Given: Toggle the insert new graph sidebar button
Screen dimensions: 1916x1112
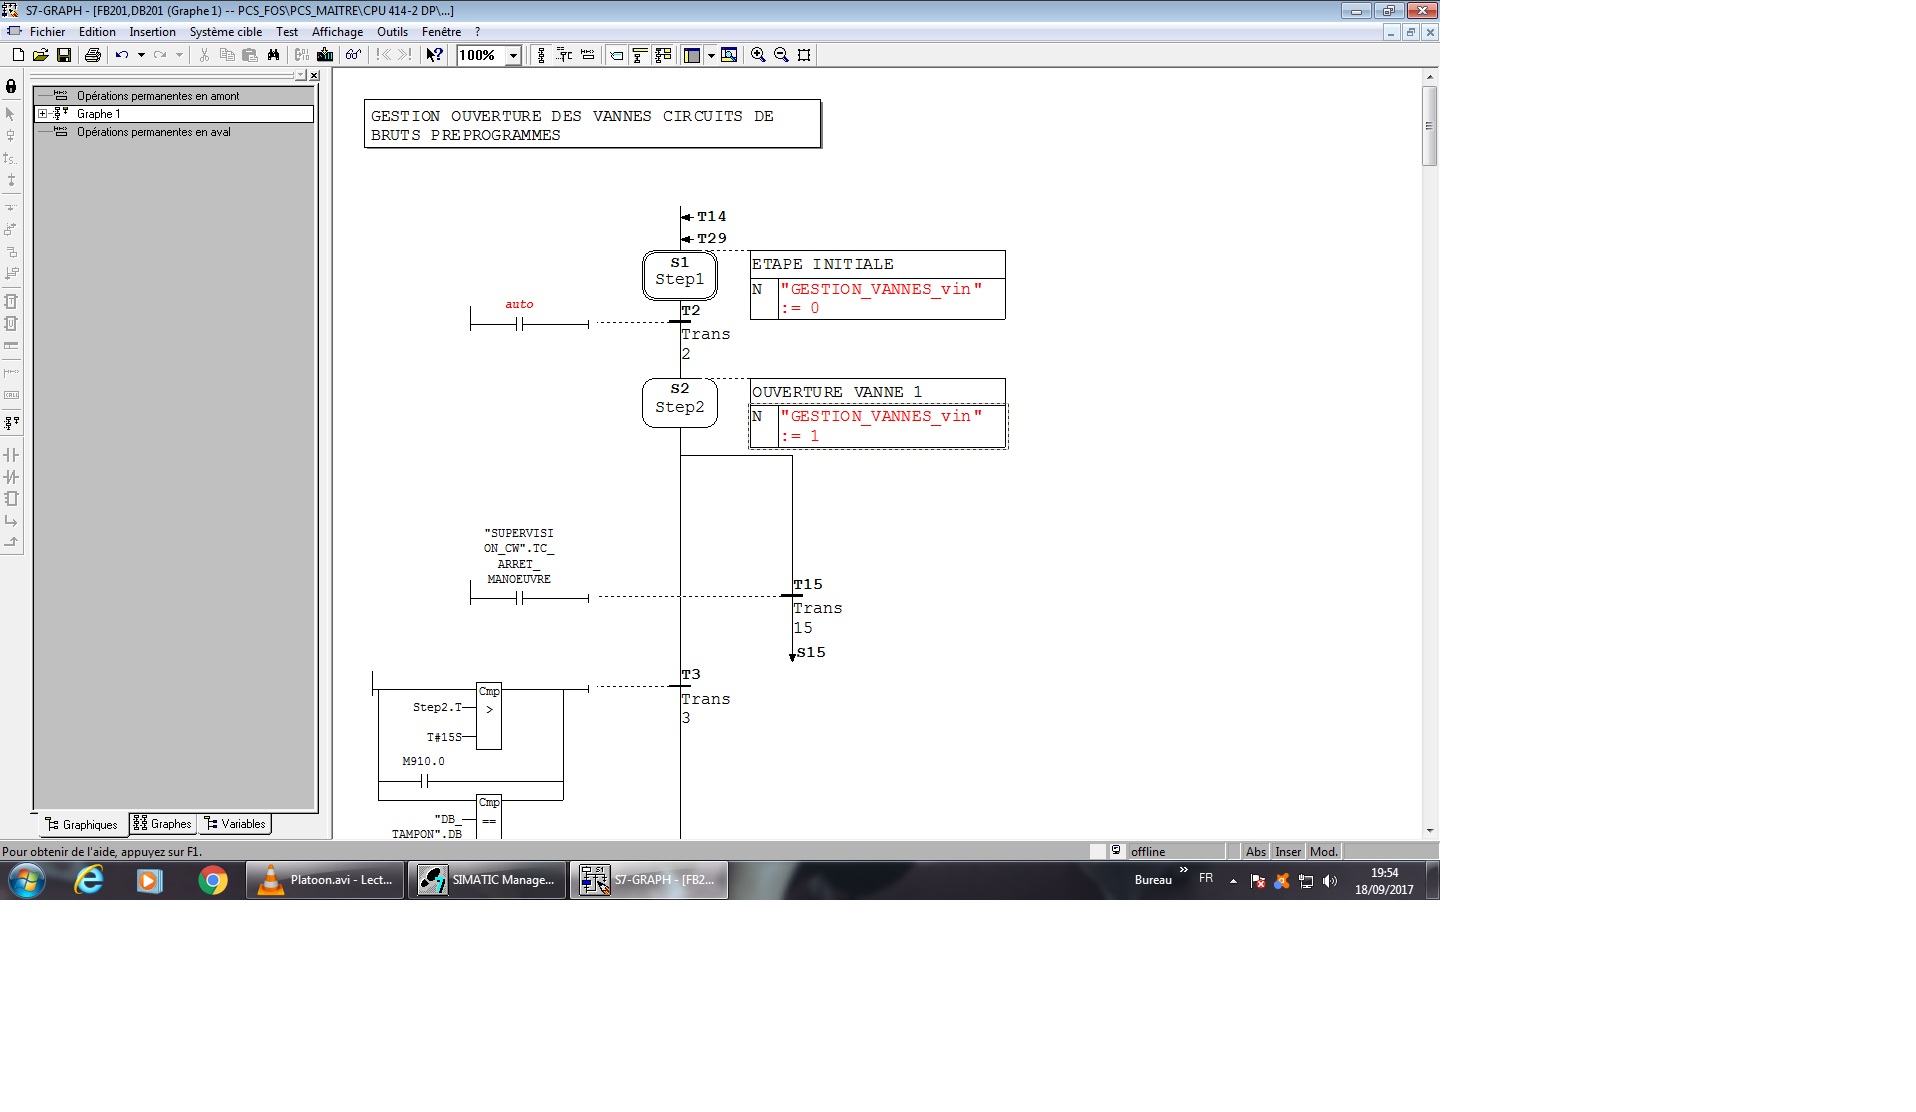Looking at the screenshot, I should [x=11, y=423].
